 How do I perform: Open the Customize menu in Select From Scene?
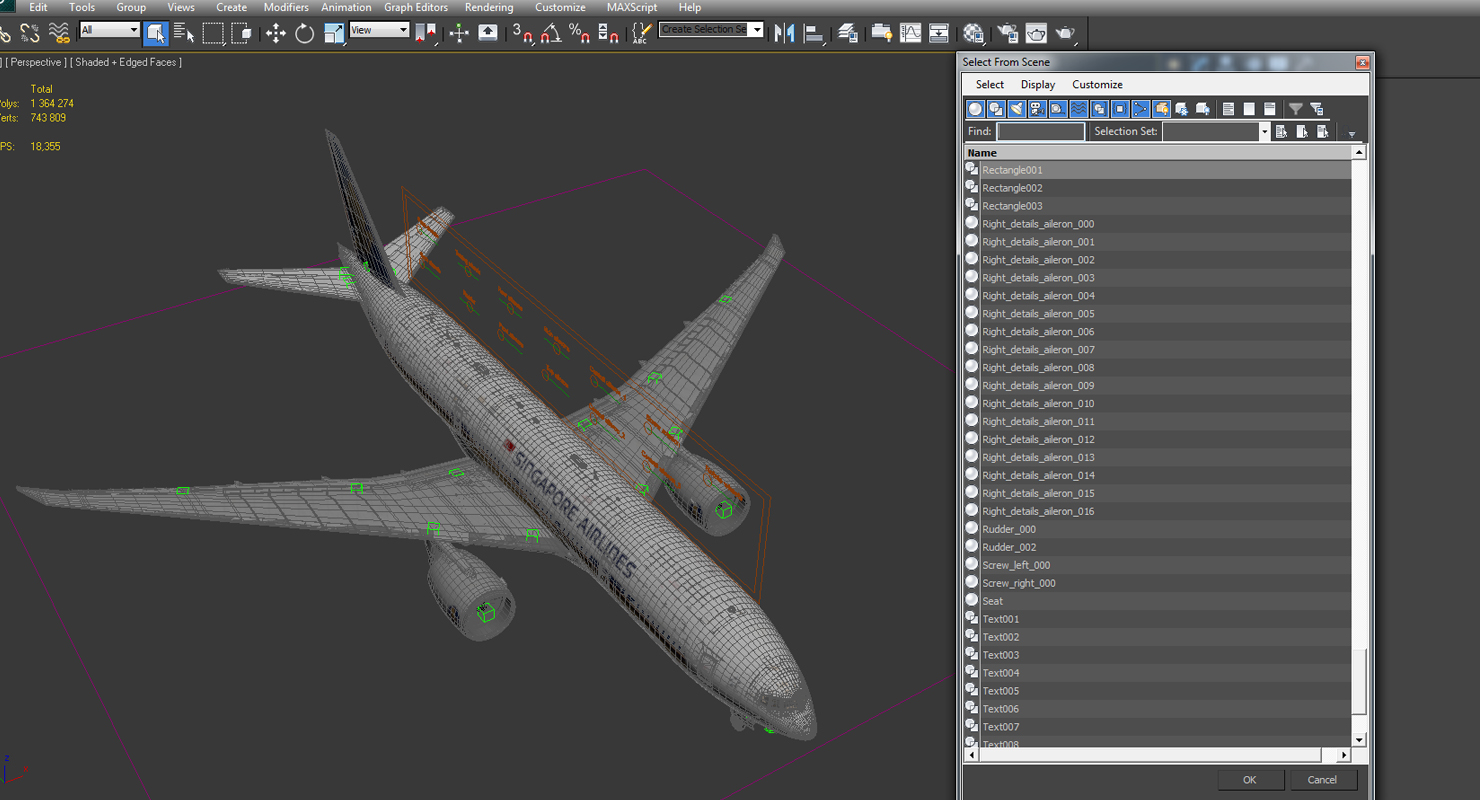(1097, 85)
